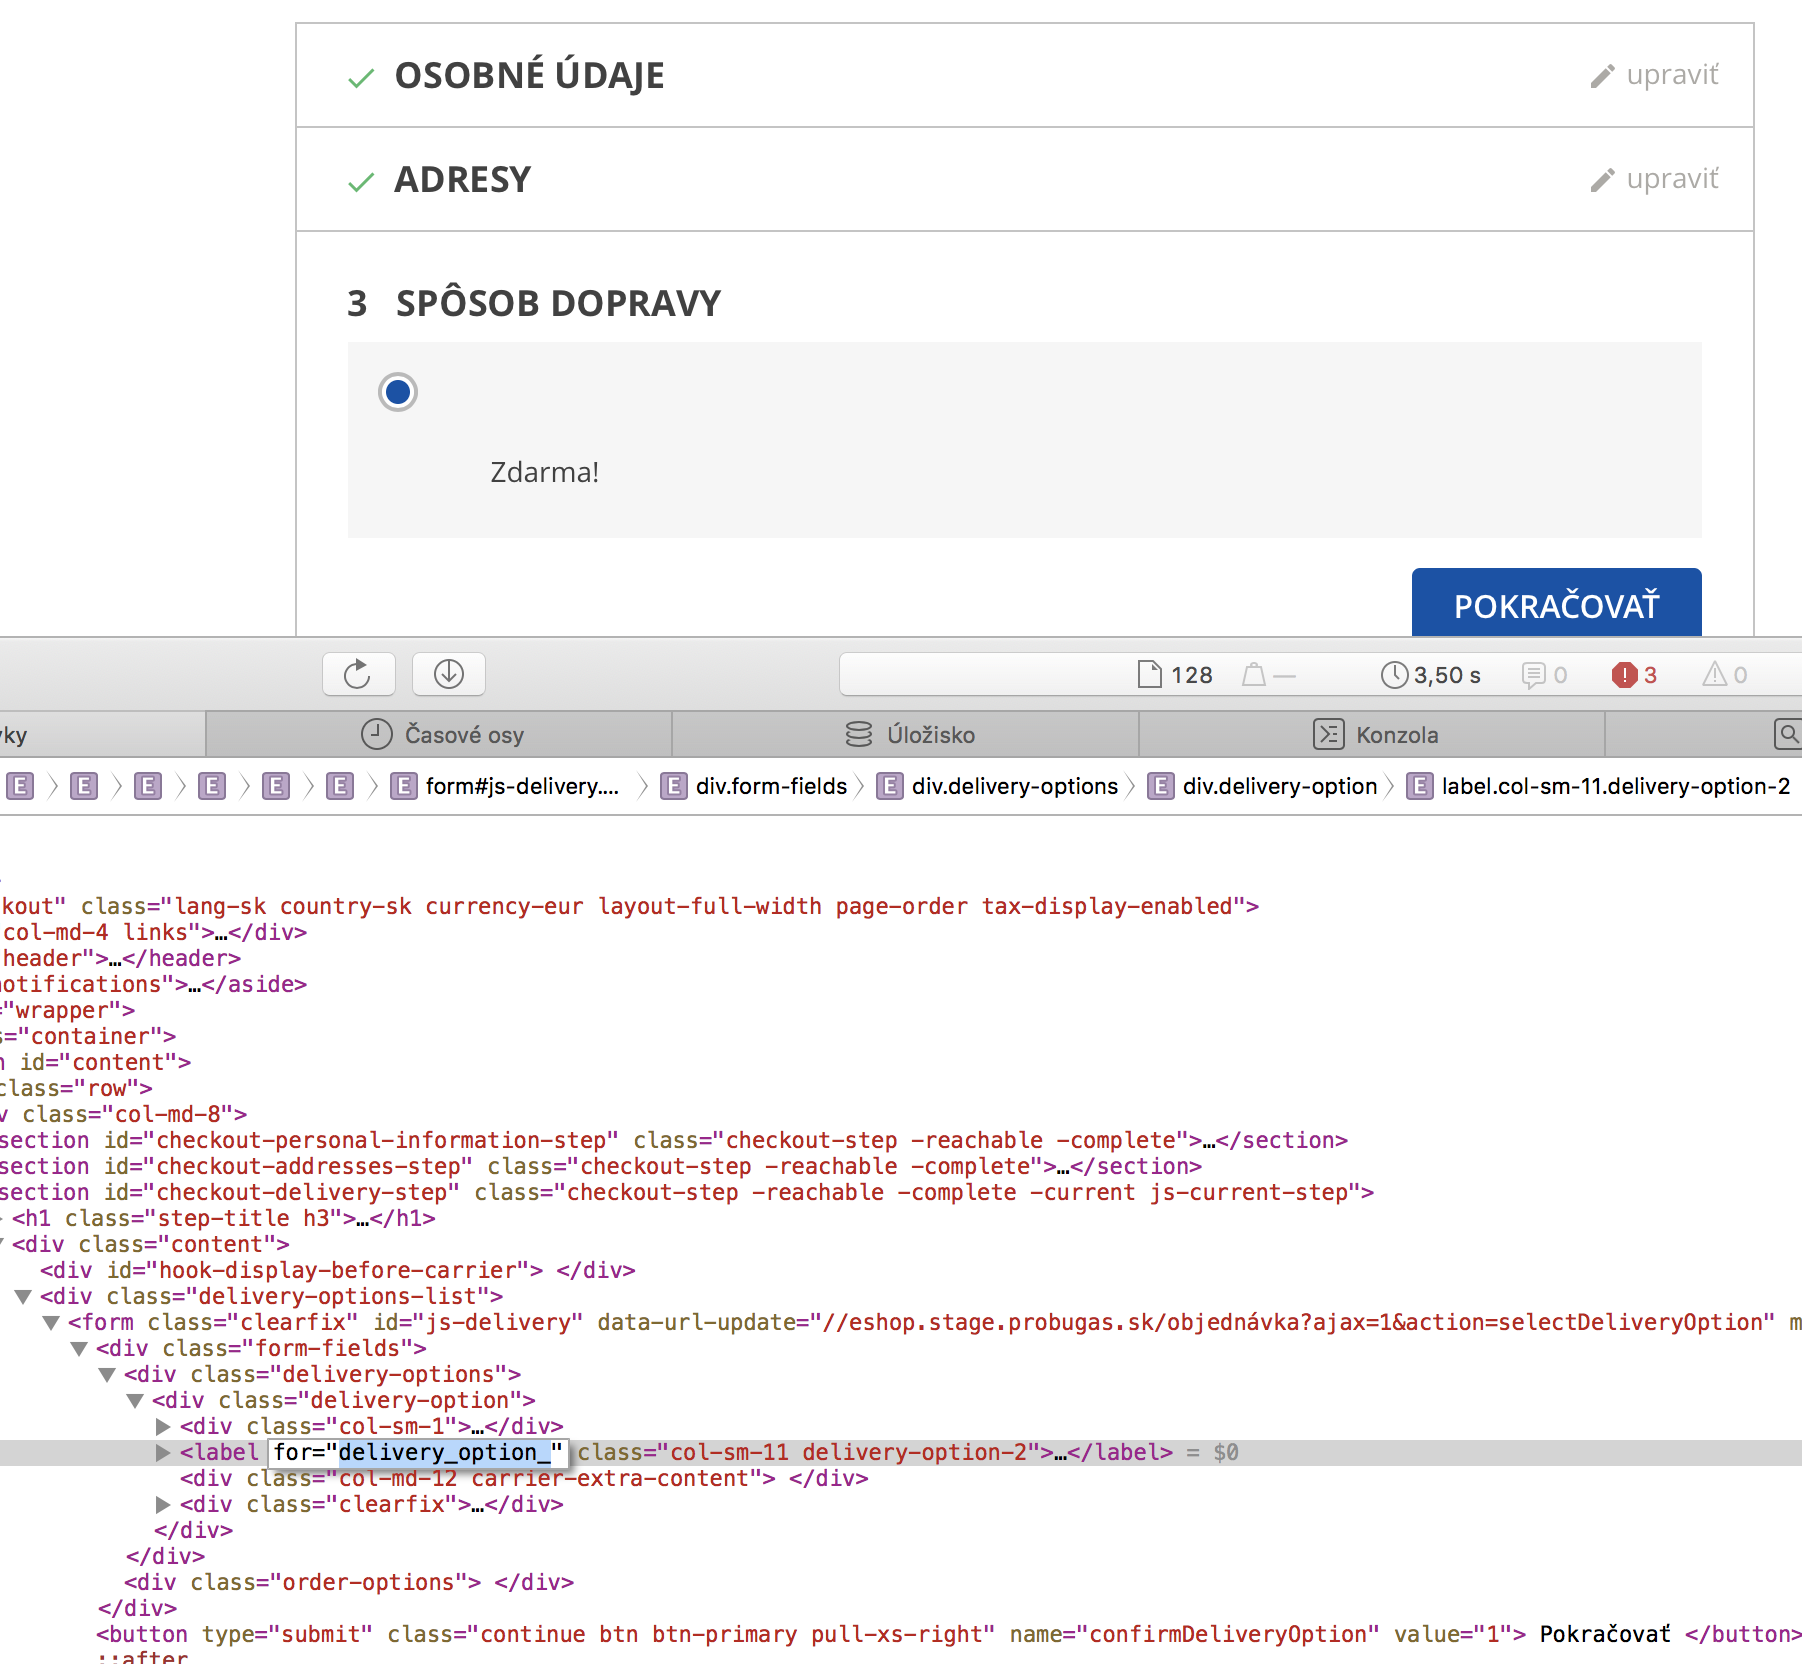Click pencil icon next to Osobné údaje upraviť
The width and height of the screenshot is (1802, 1664).
coord(1603,76)
